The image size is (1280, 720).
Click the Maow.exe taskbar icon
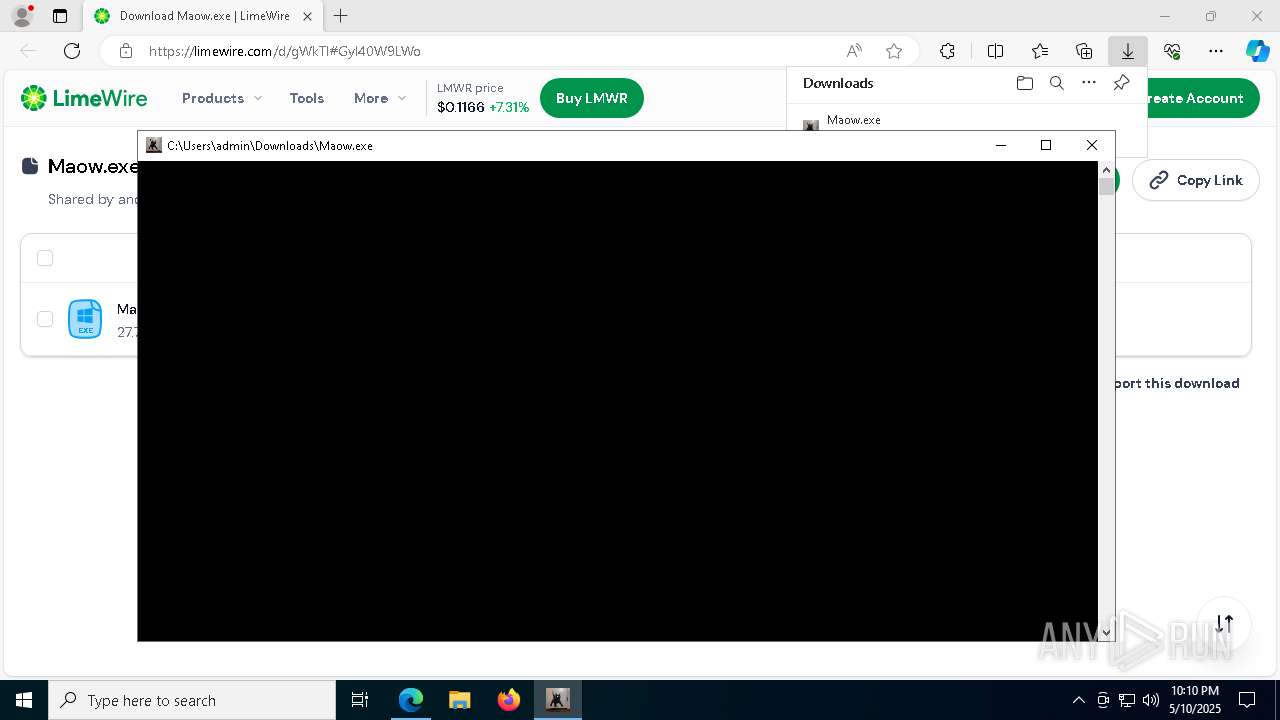pyautogui.click(x=558, y=700)
